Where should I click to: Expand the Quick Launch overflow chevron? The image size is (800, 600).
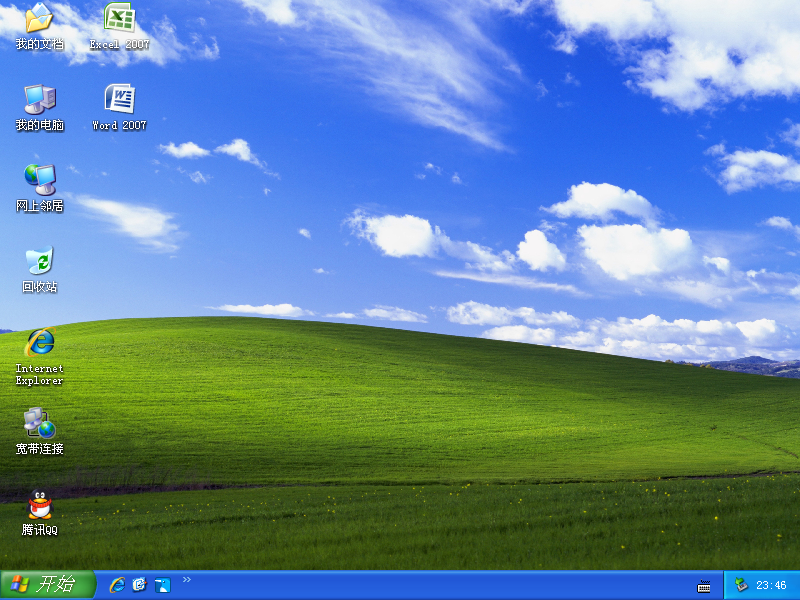click(187, 580)
